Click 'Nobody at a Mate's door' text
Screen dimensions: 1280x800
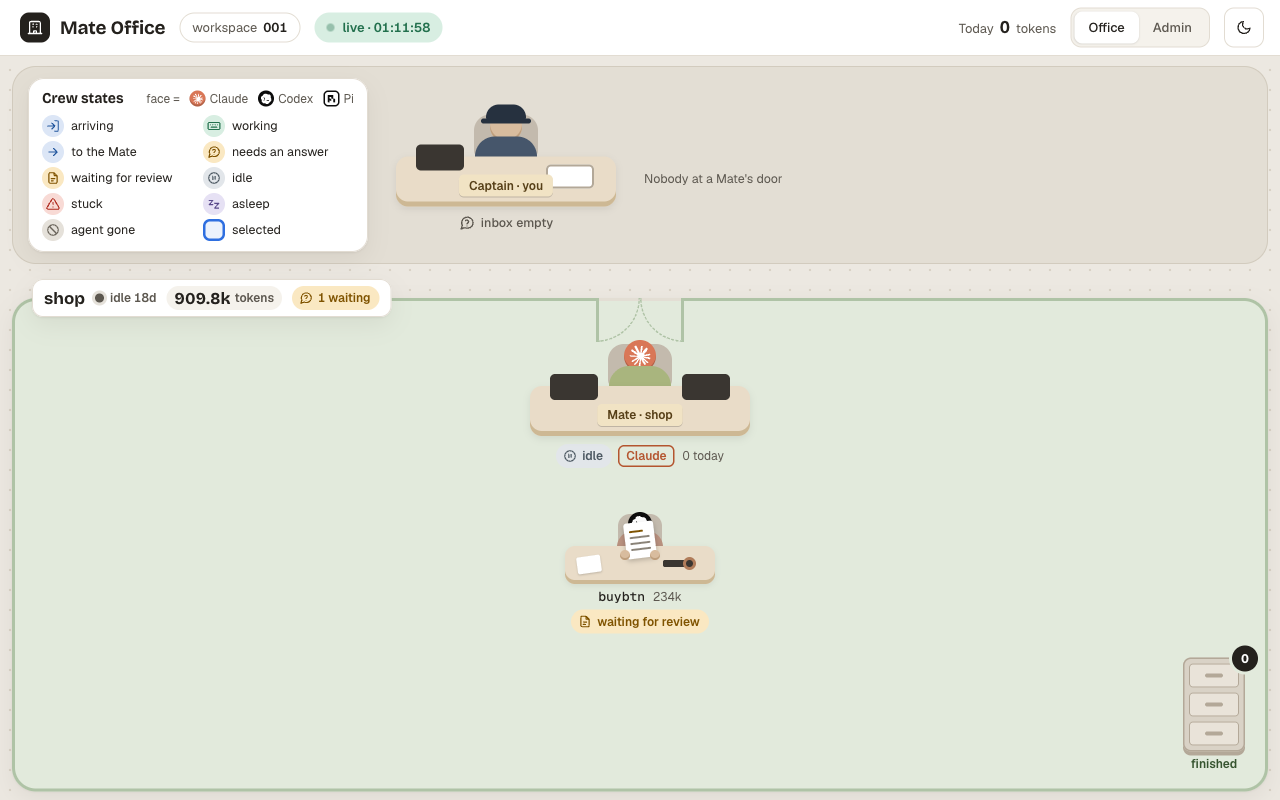tap(713, 179)
